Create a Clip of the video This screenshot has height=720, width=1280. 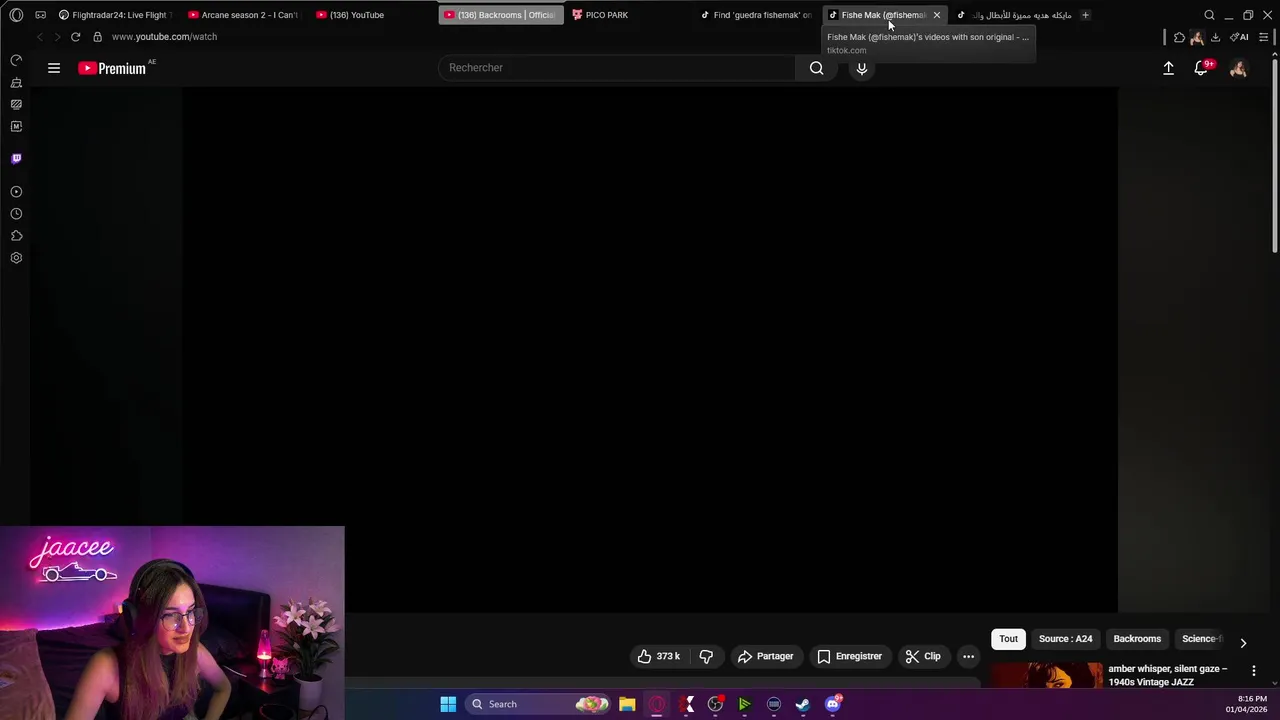(x=923, y=656)
